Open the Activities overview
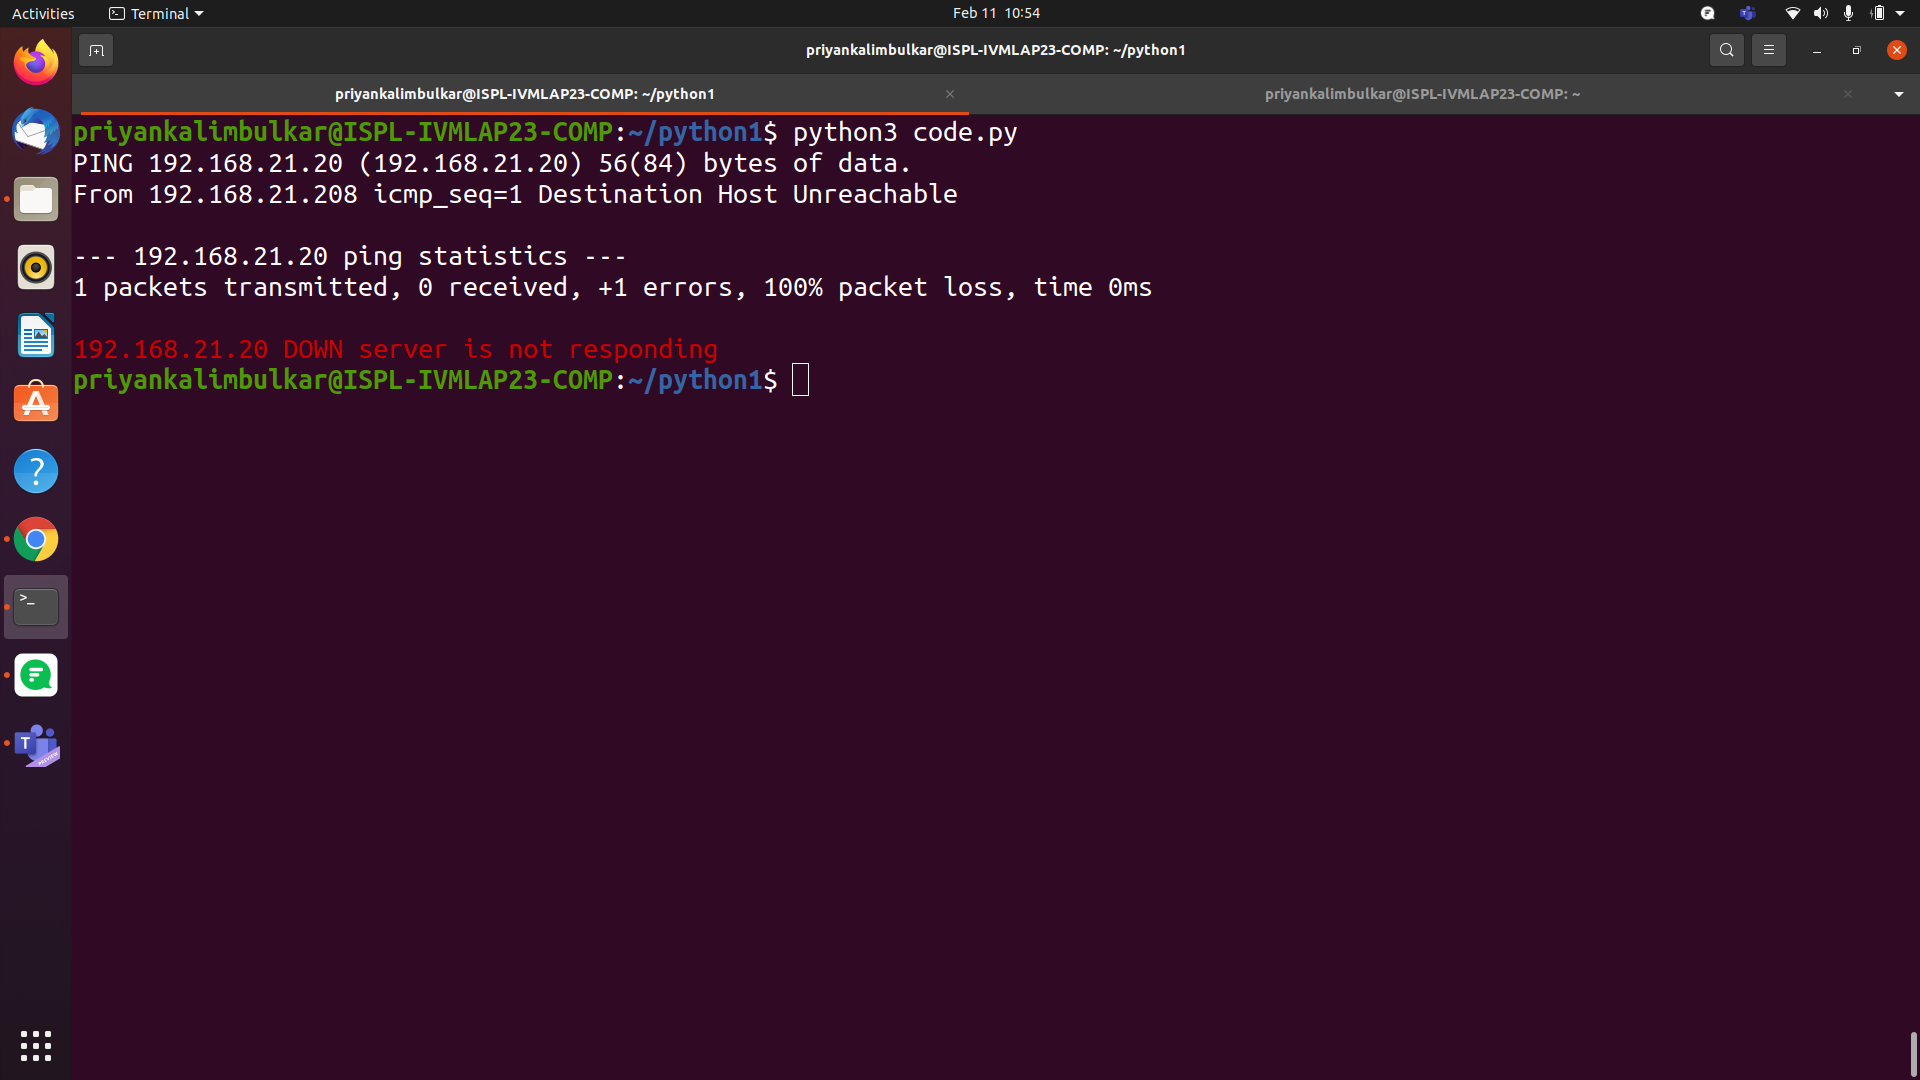The height and width of the screenshot is (1080, 1920). click(43, 13)
